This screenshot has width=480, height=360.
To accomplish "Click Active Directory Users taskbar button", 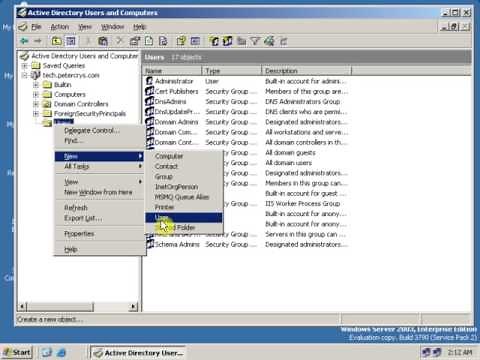I will pyautogui.click(x=138, y=353).
